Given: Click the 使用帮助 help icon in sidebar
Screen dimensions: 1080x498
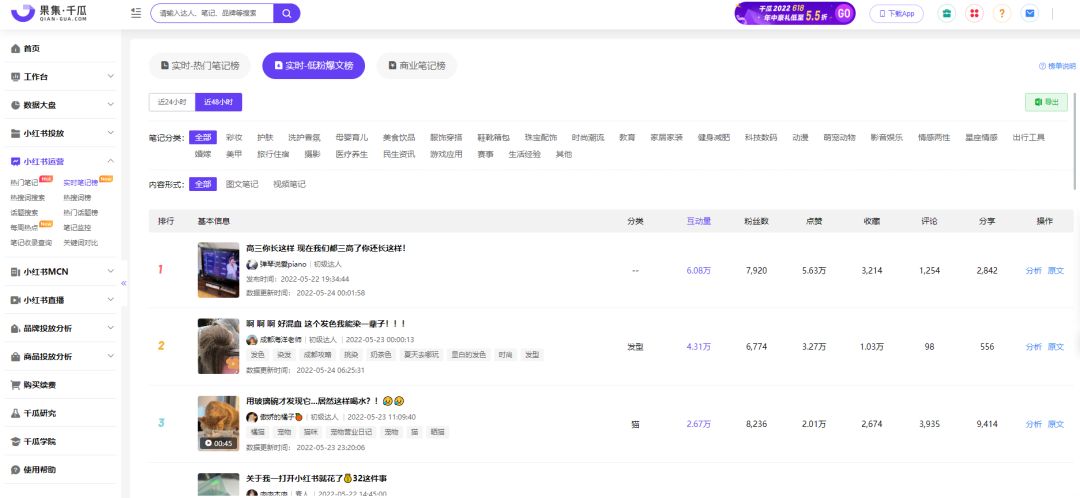Looking at the screenshot, I should [15, 470].
